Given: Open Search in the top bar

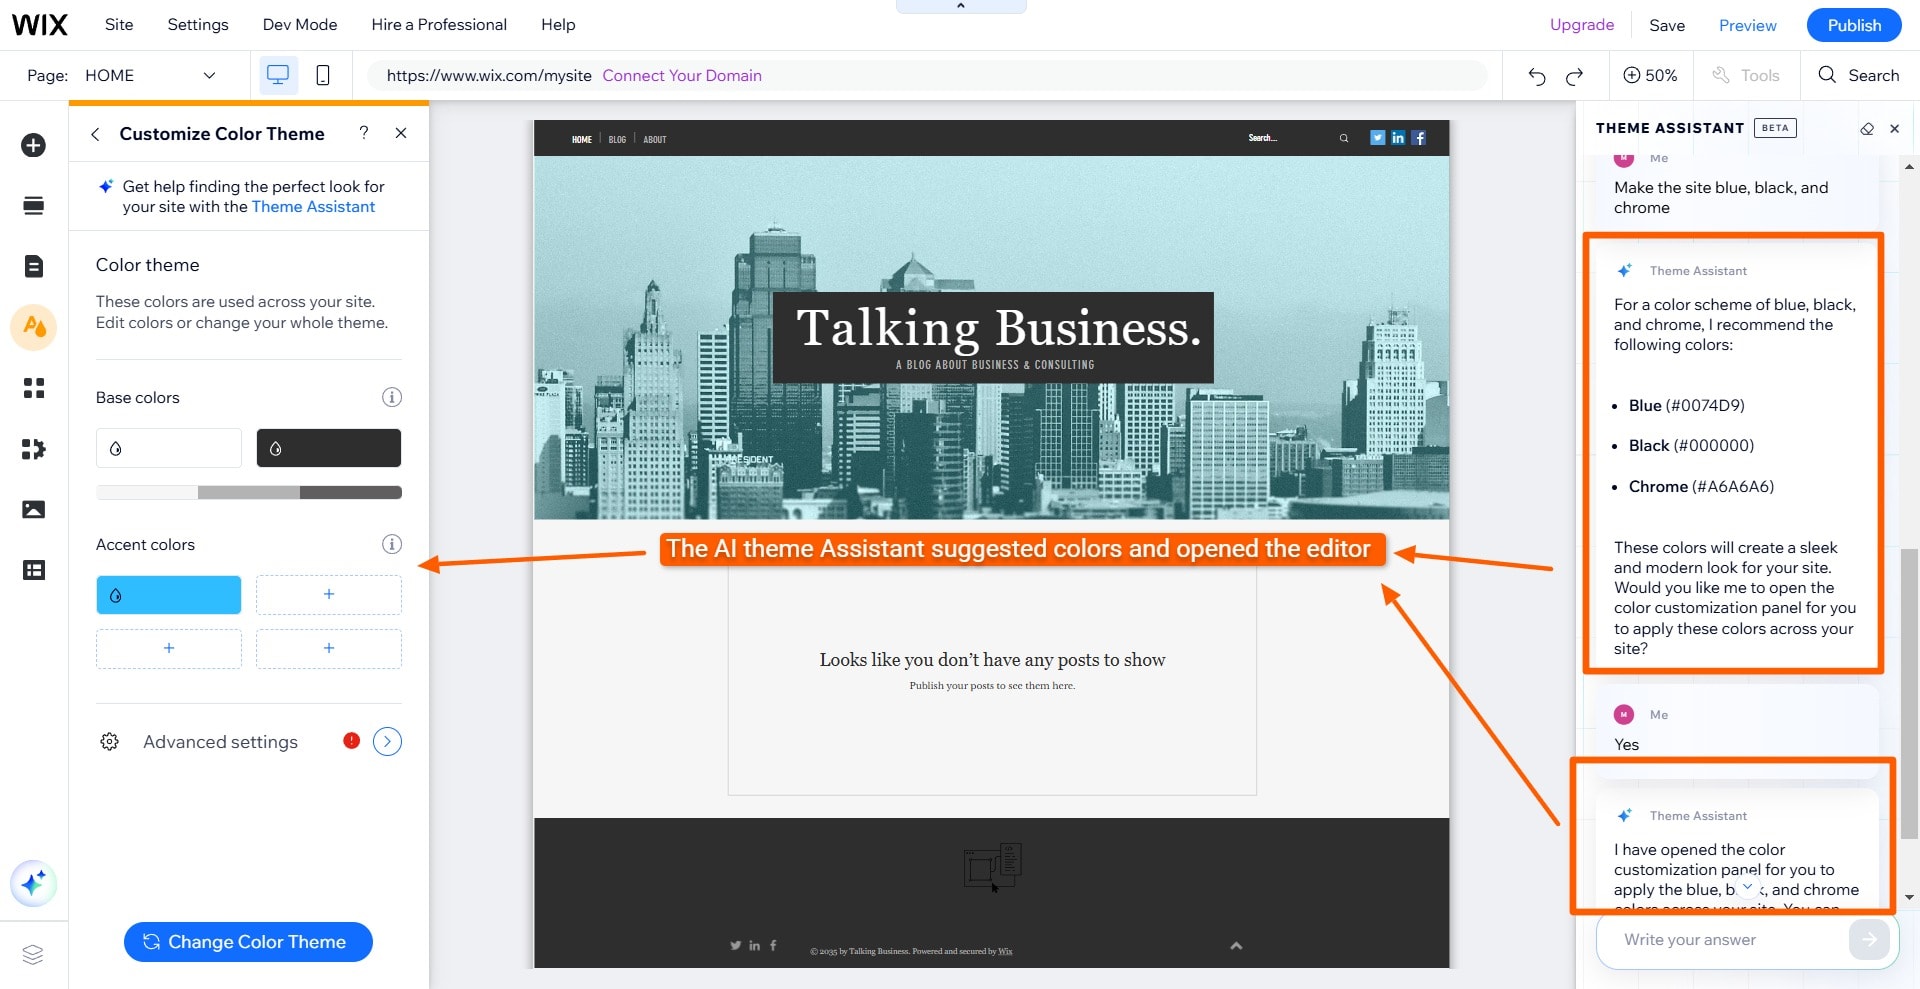Looking at the screenshot, I should click(x=1859, y=75).
